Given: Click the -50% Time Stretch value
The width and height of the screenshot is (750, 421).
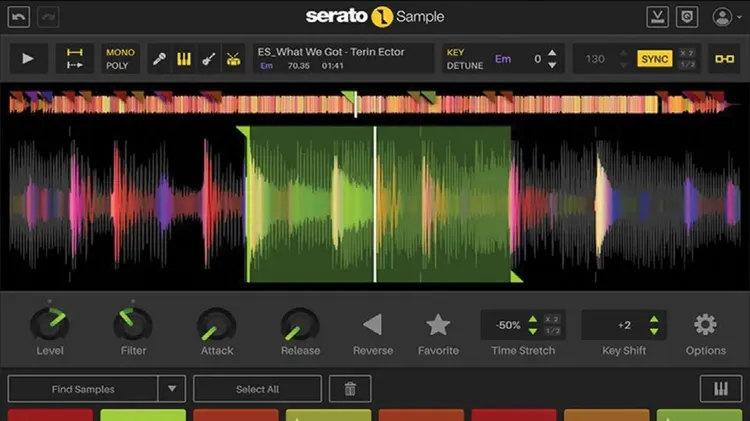Looking at the screenshot, I should [x=508, y=325].
